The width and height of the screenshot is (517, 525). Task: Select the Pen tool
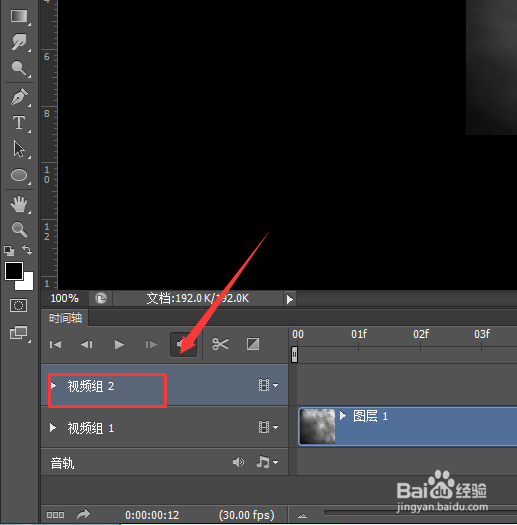click(x=19, y=96)
